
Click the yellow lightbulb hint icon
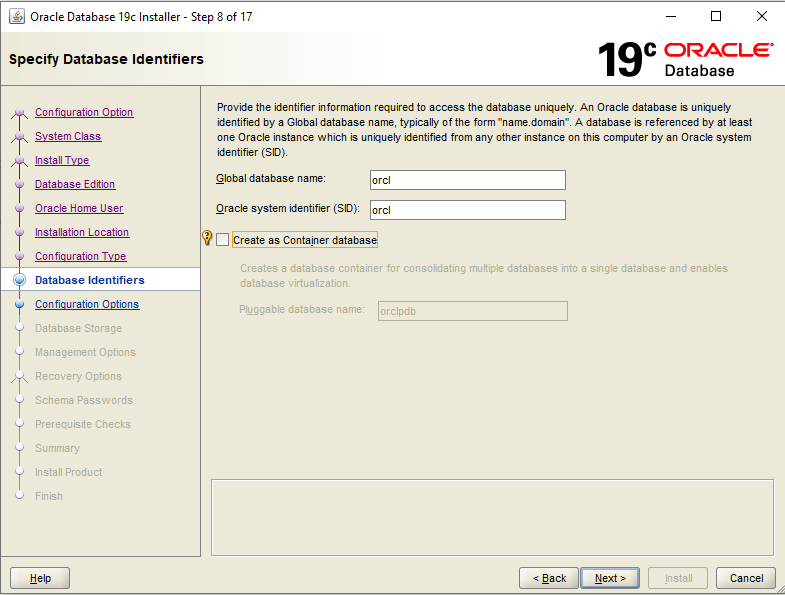point(207,237)
